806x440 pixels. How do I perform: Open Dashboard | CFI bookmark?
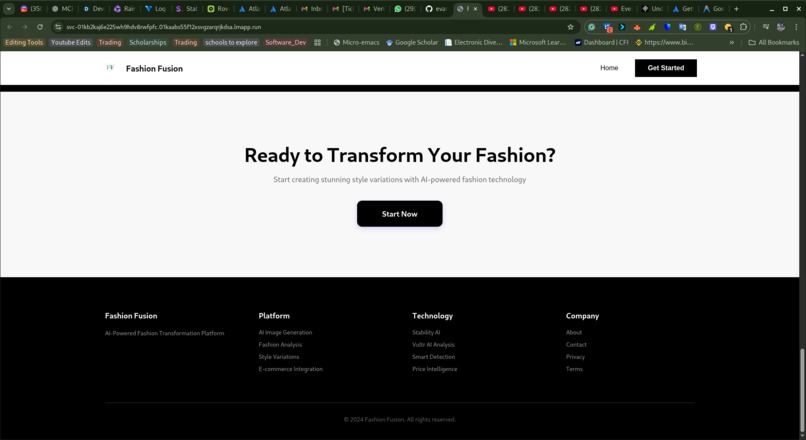point(601,42)
